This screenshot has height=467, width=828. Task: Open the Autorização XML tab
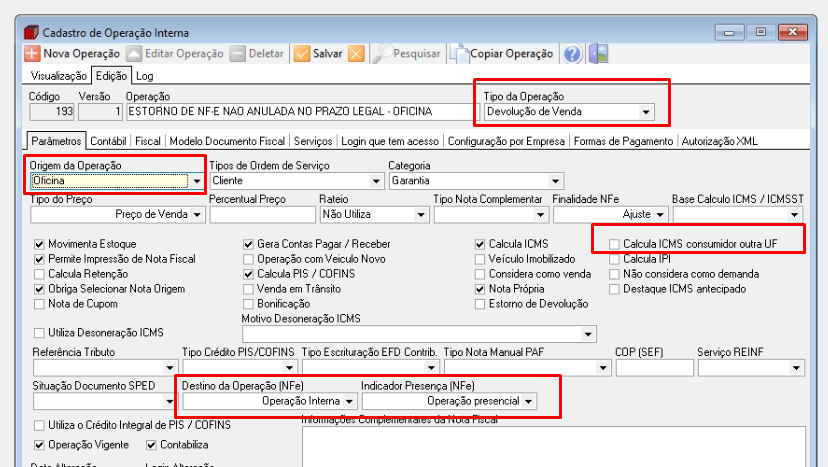(719, 142)
